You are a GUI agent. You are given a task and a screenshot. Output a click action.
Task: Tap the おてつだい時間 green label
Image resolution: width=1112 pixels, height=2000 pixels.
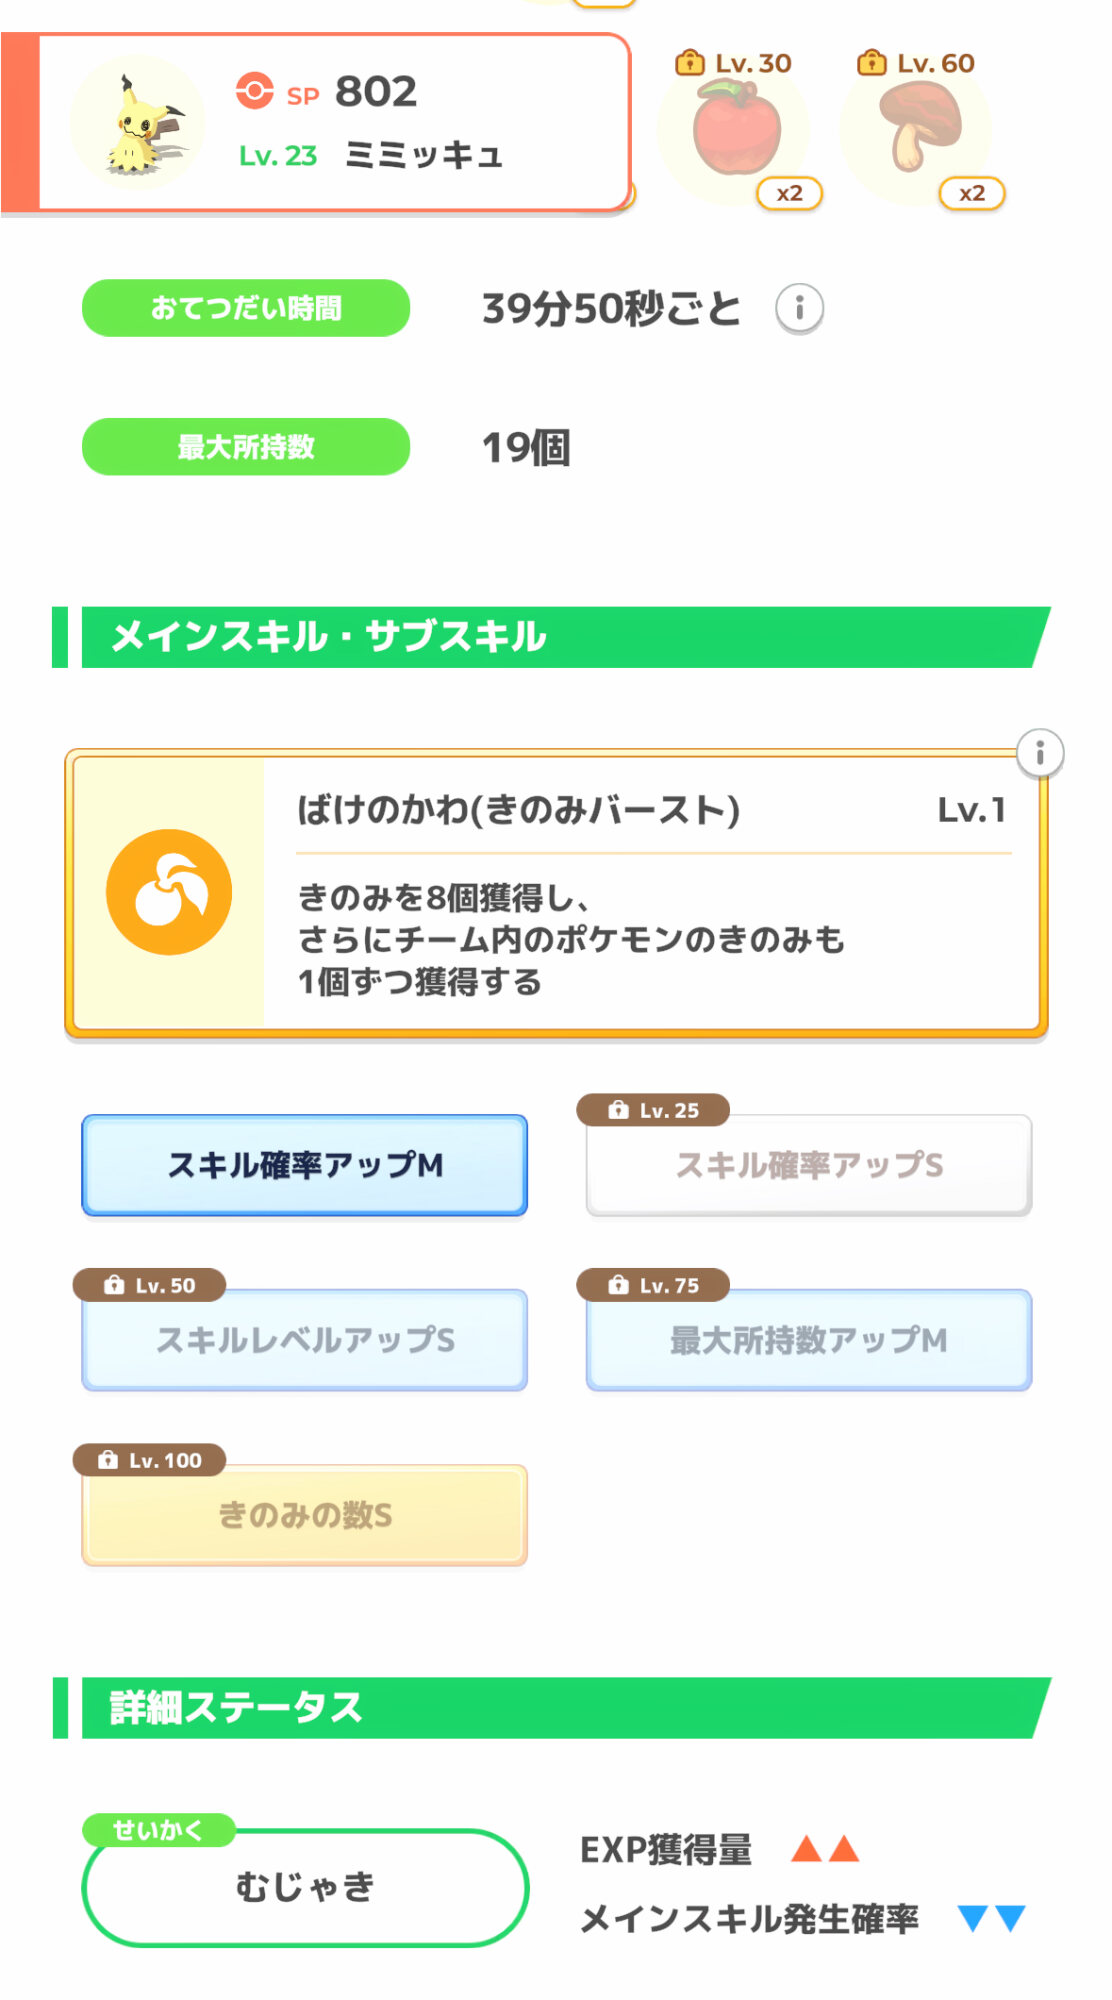click(x=246, y=308)
